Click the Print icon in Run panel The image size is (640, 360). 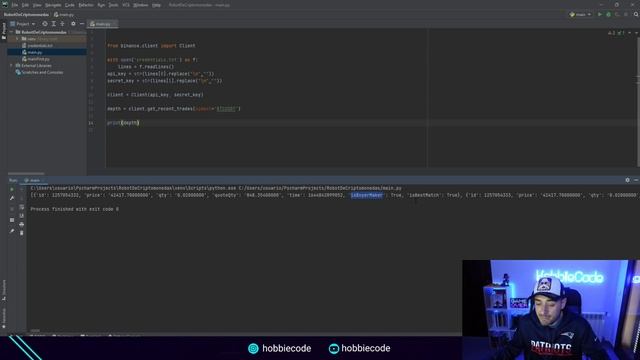pyautogui.click(x=22, y=224)
